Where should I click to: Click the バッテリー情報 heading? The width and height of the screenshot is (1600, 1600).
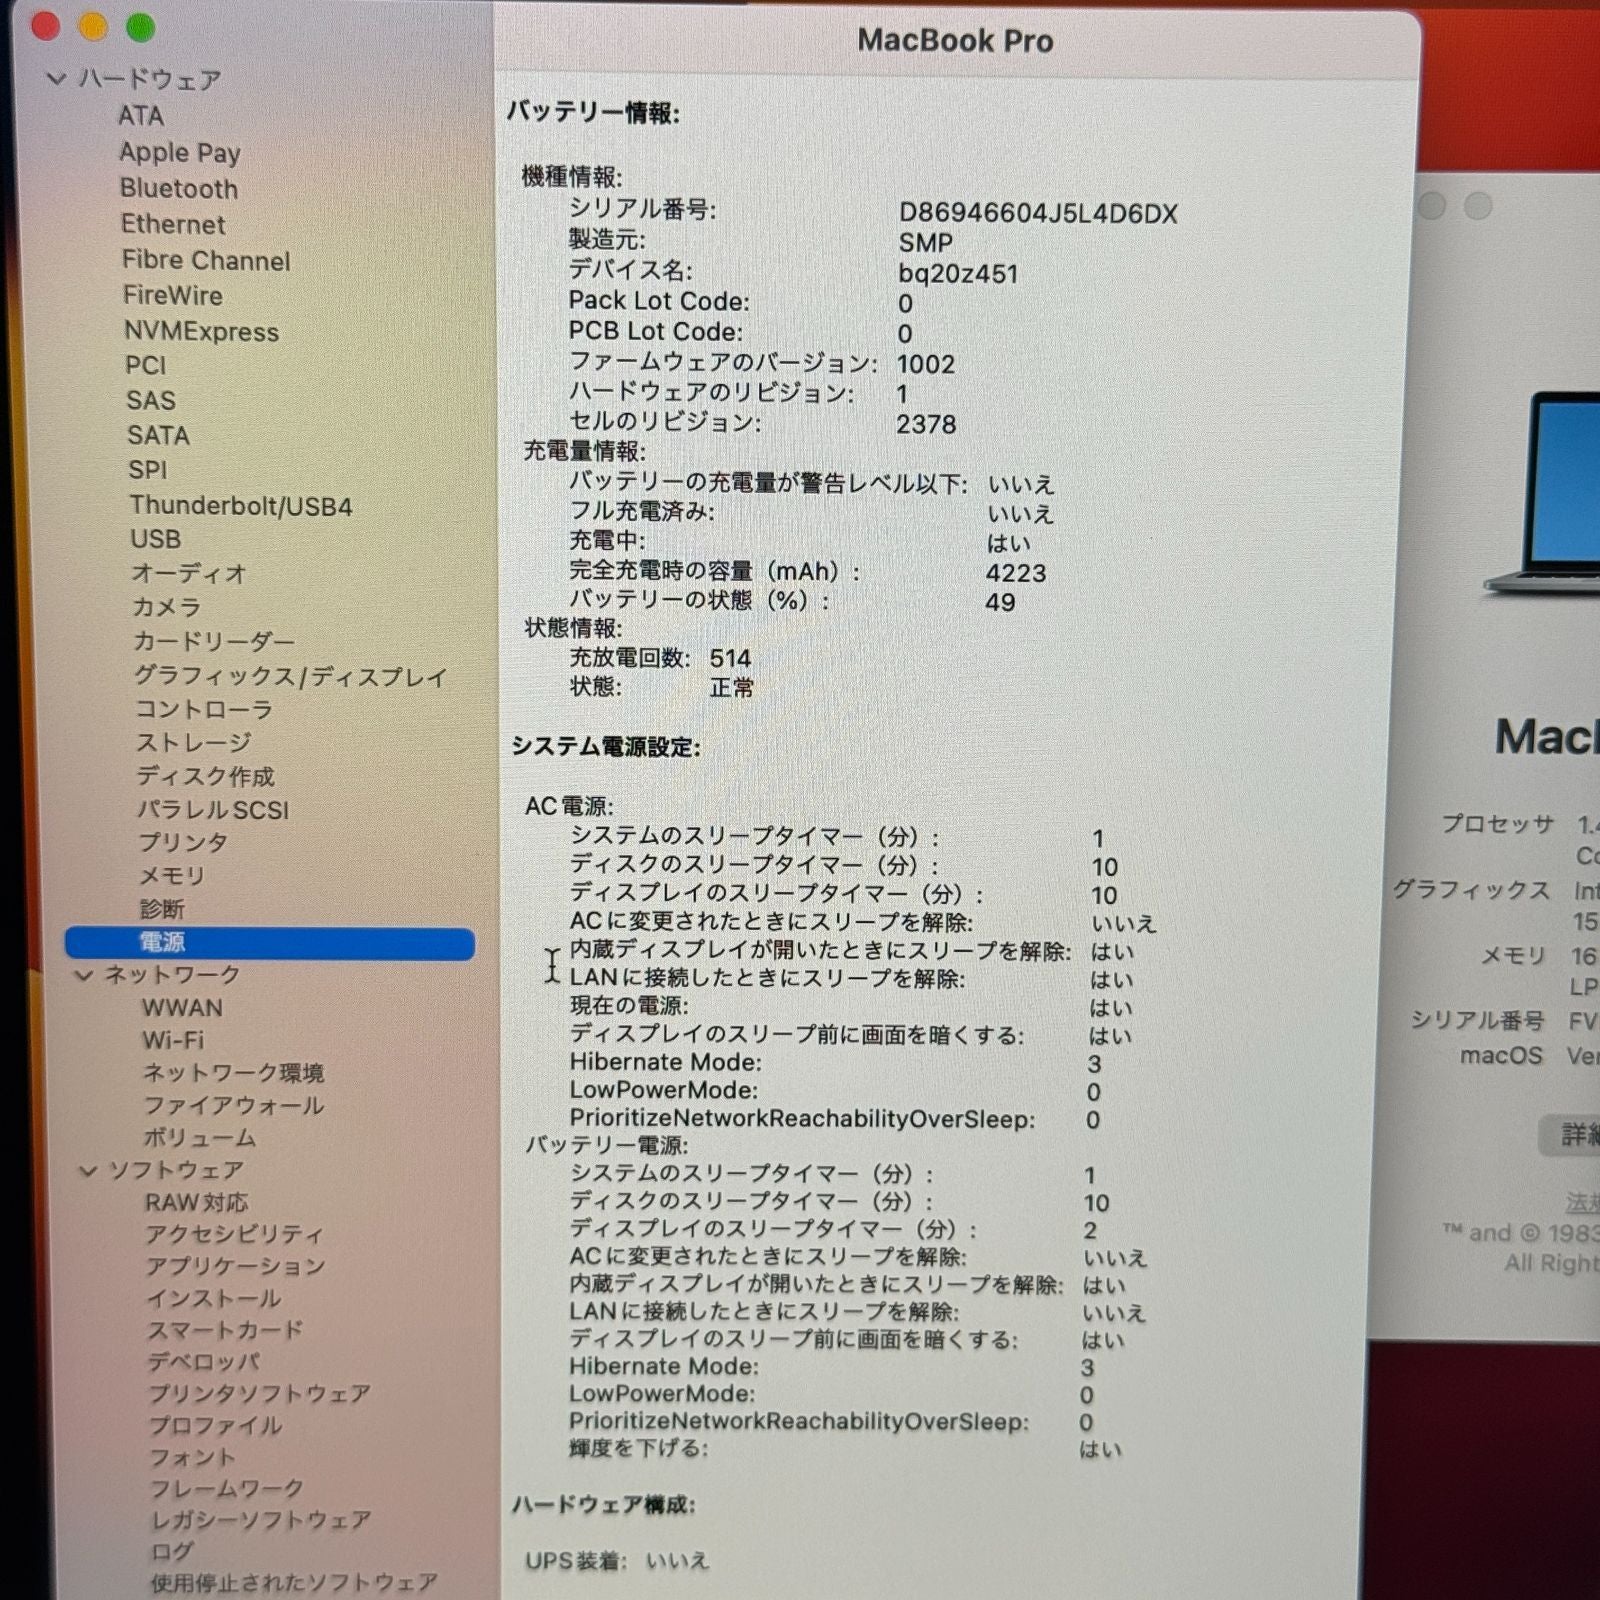coord(593,113)
